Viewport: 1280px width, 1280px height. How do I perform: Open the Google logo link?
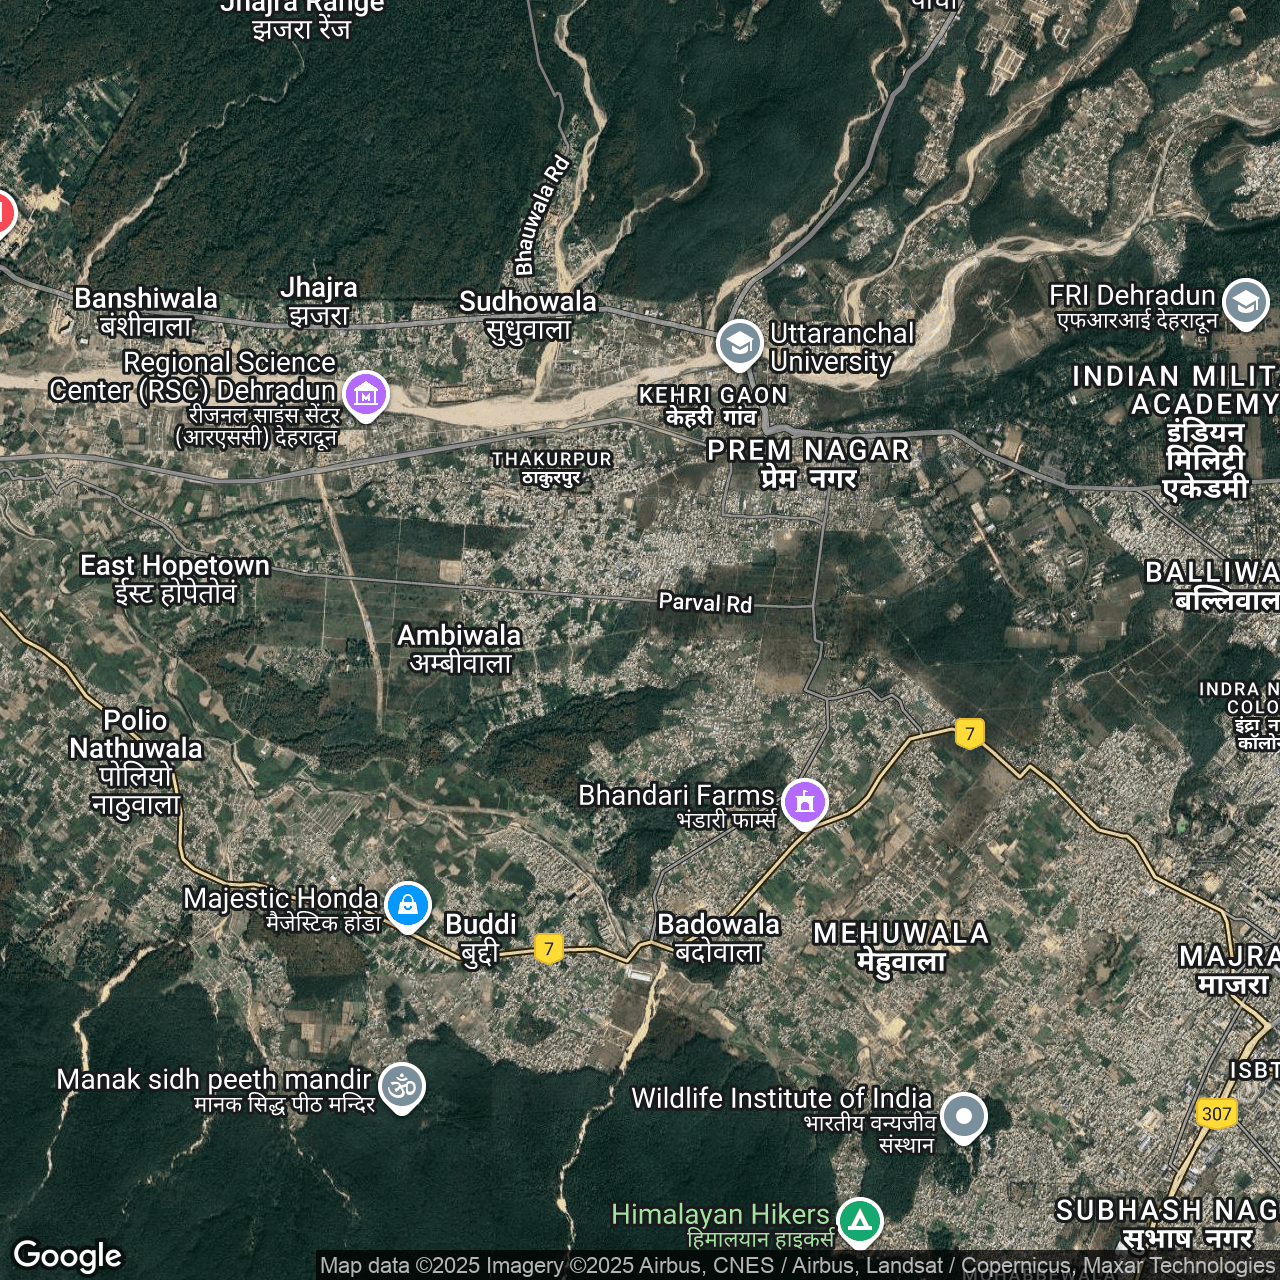(67, 1255)
